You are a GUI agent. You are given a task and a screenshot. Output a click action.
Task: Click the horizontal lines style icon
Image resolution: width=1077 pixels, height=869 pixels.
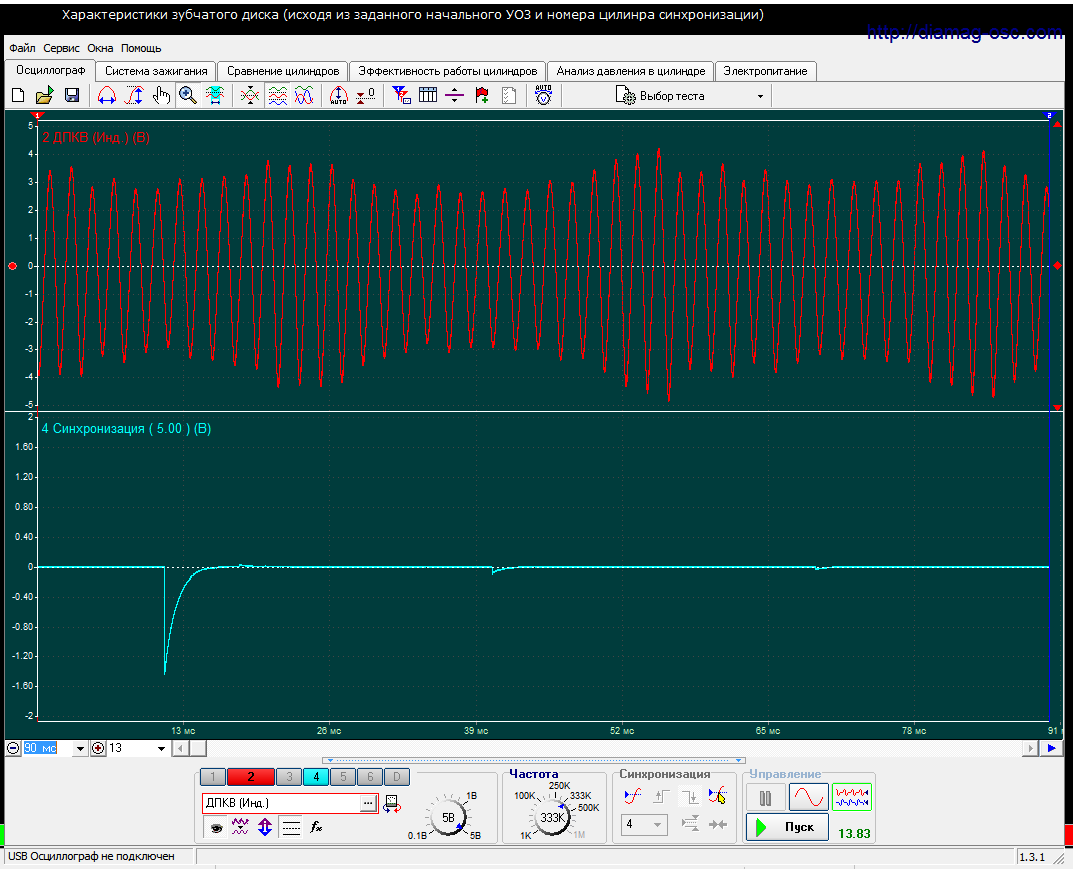(x=291, y=827)
